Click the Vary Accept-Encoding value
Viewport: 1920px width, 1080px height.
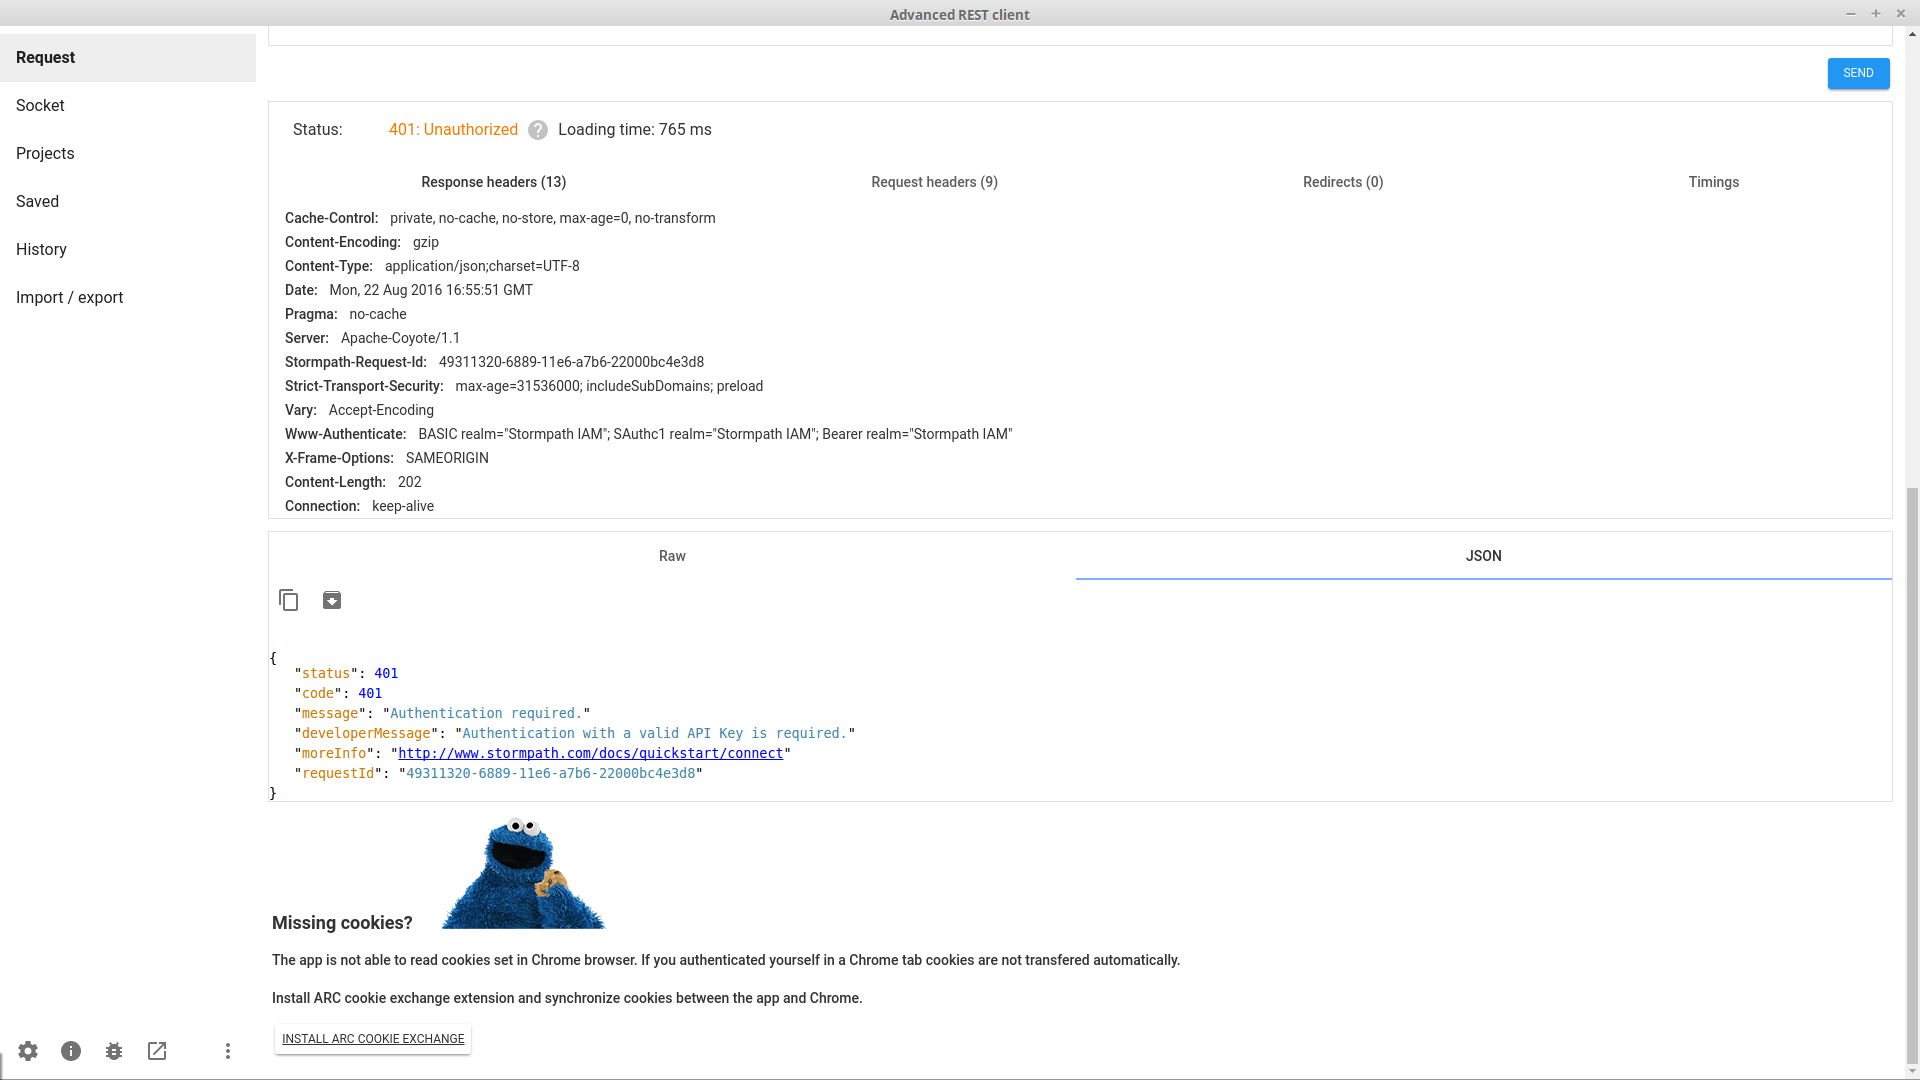pyautogui.click(x=381, y=410)
